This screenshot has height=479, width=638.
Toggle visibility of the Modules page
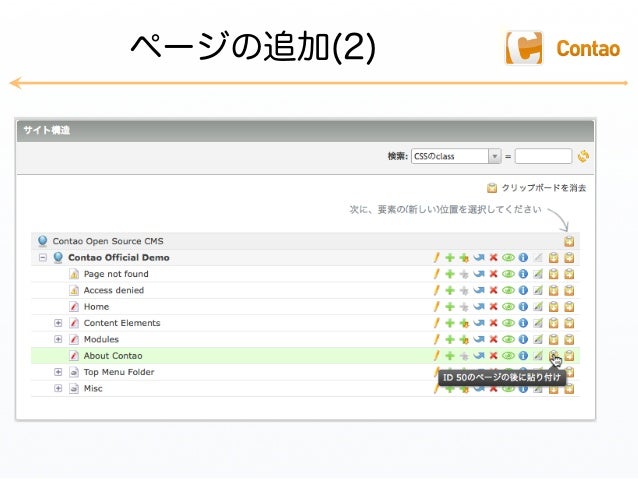tap(508, 339)
